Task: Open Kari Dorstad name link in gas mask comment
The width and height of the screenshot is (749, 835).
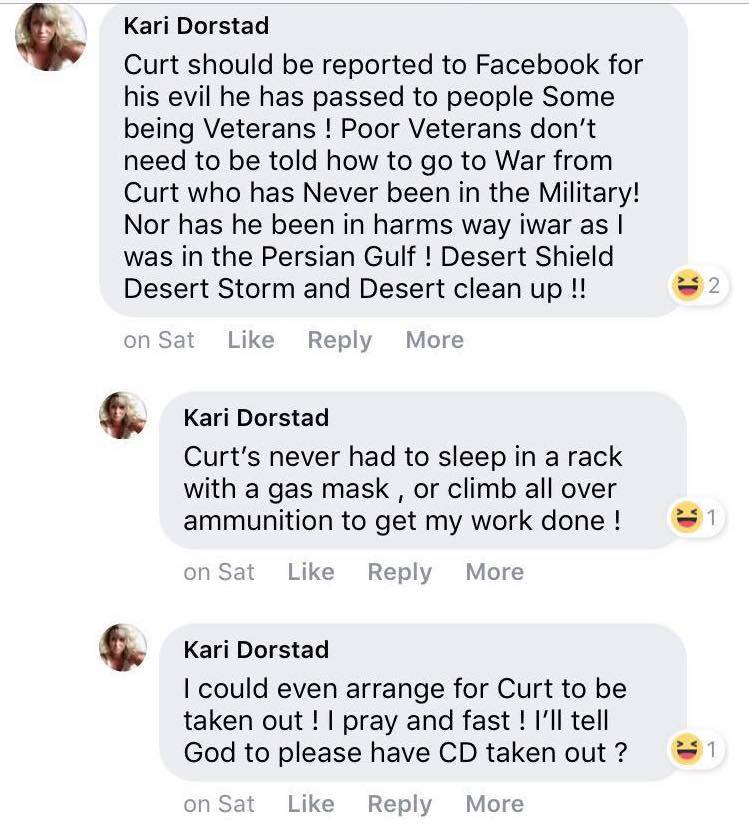Action: click(257, 418)
